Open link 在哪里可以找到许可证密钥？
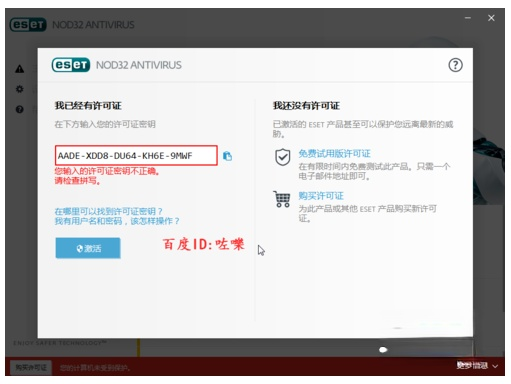Image resolution: width=511 pixels, height=384 pixels. pos(108,211)
